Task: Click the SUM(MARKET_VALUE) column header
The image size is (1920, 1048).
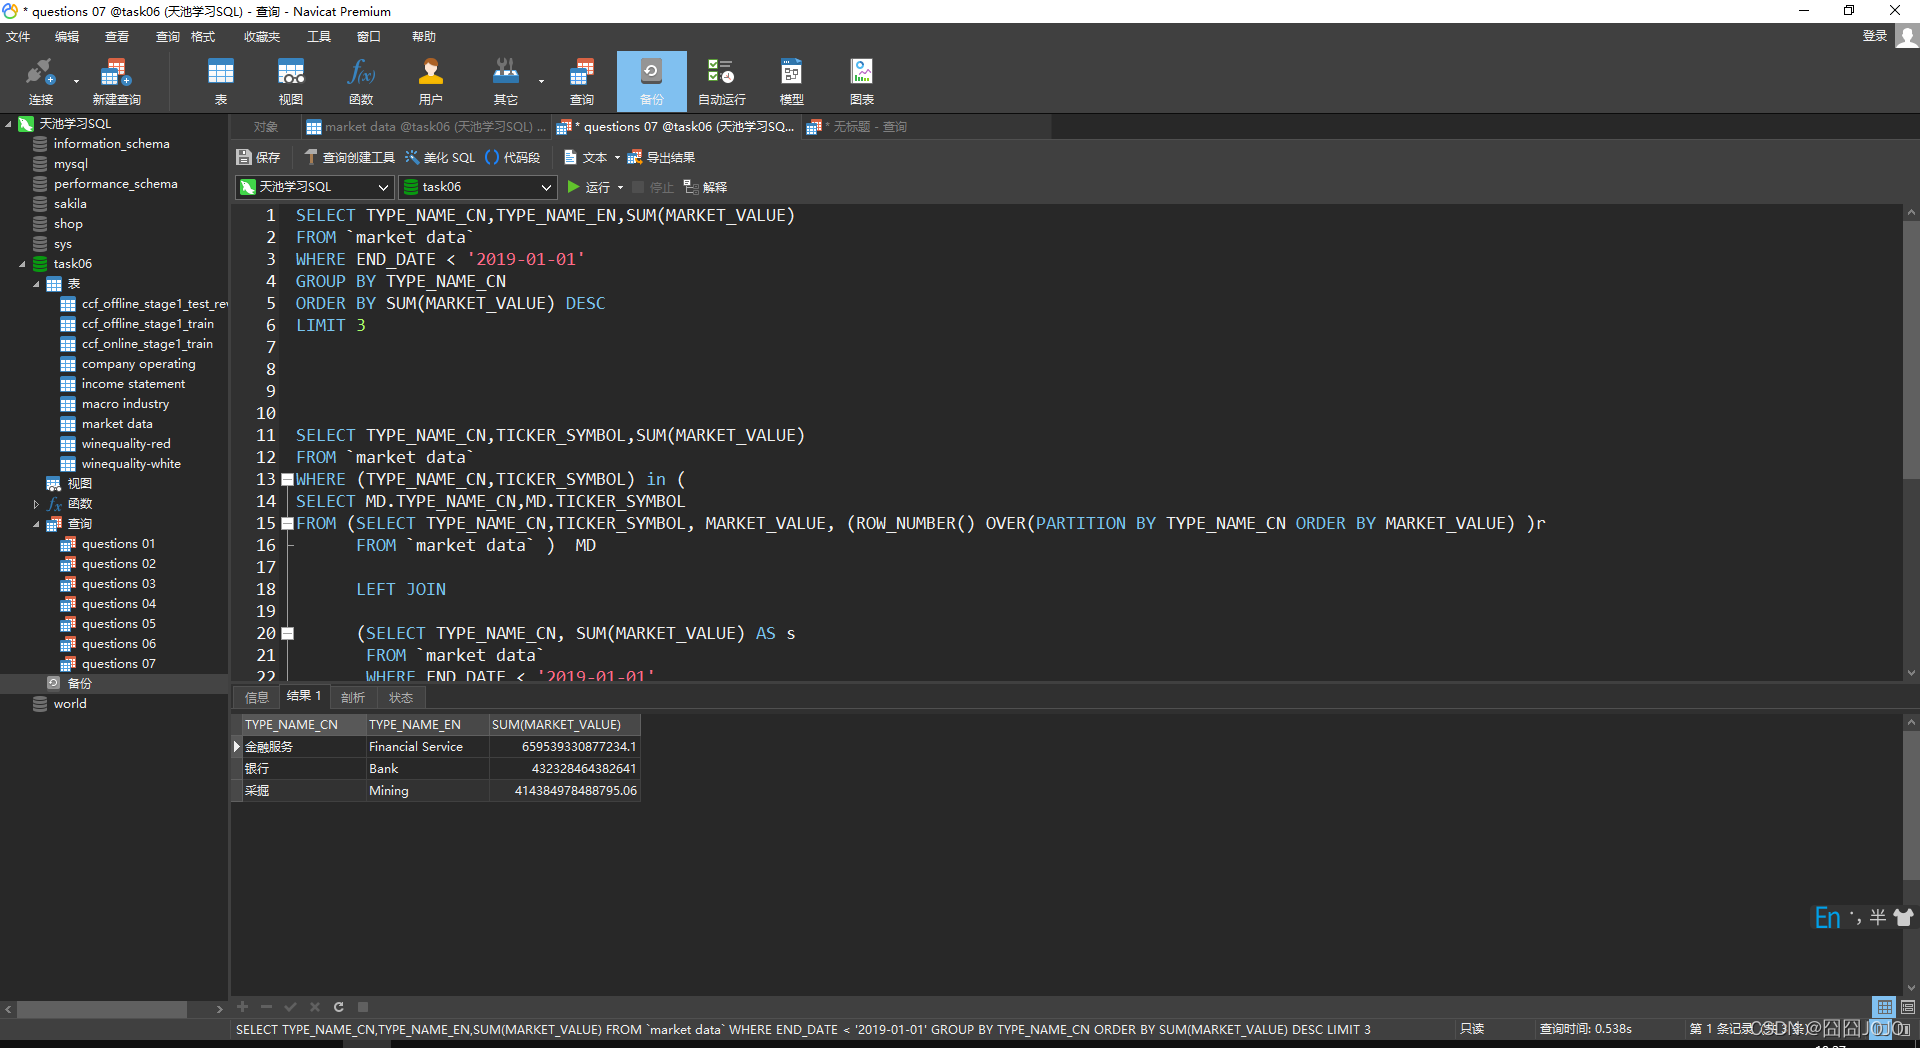Action: [x=564, y=725]
